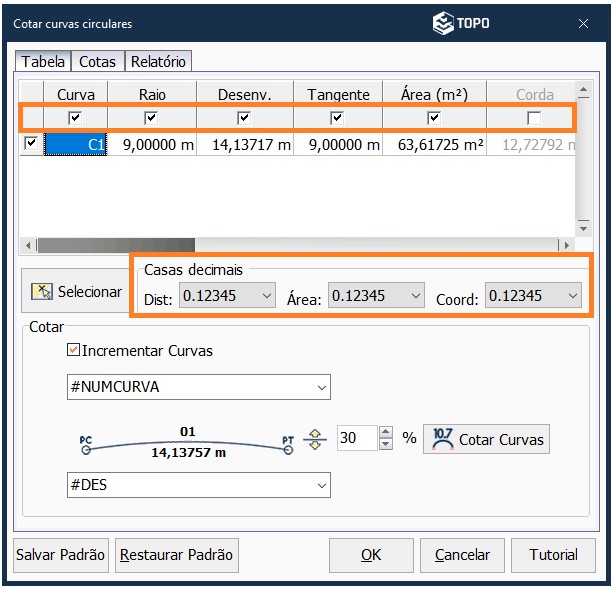614x589 pixels.
Task: Increase the percent value with up arrow
Action: 386,433
